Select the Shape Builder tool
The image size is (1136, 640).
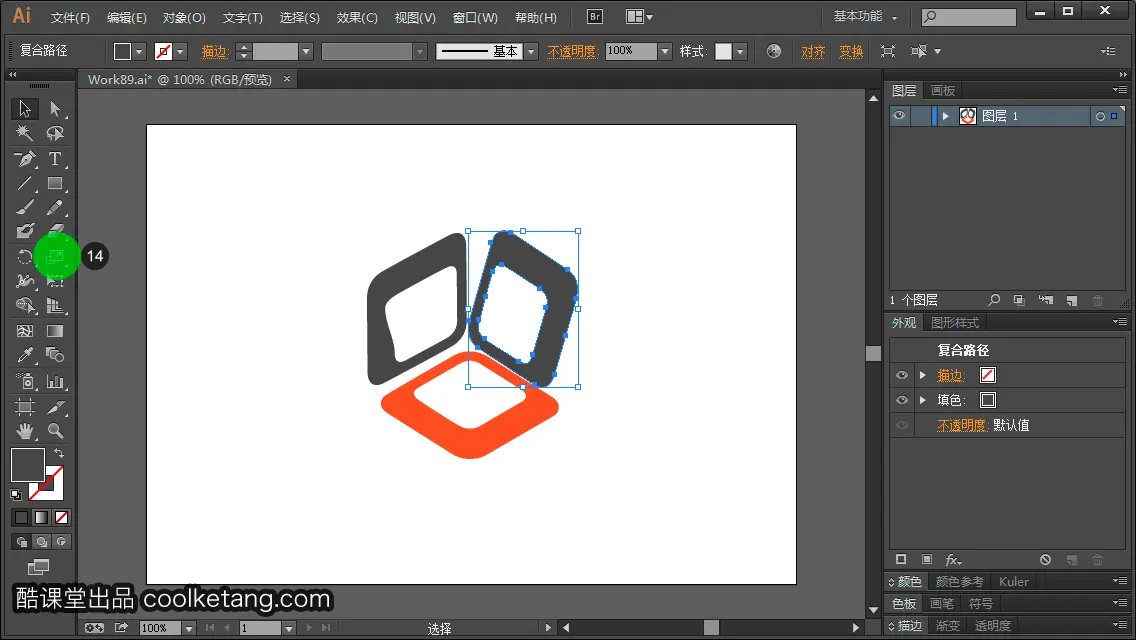tap(25, 305)
